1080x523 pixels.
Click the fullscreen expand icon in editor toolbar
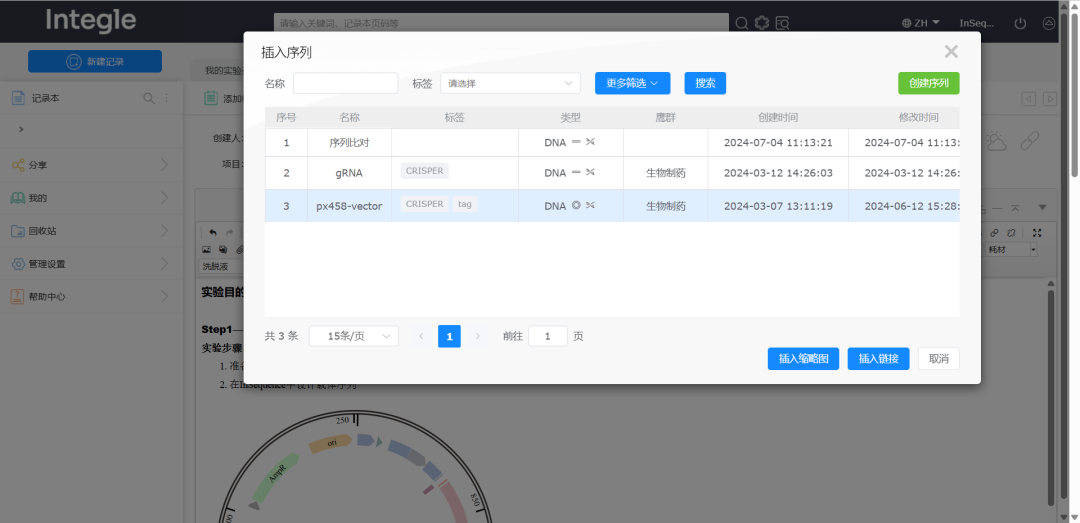click(1037, 232)
